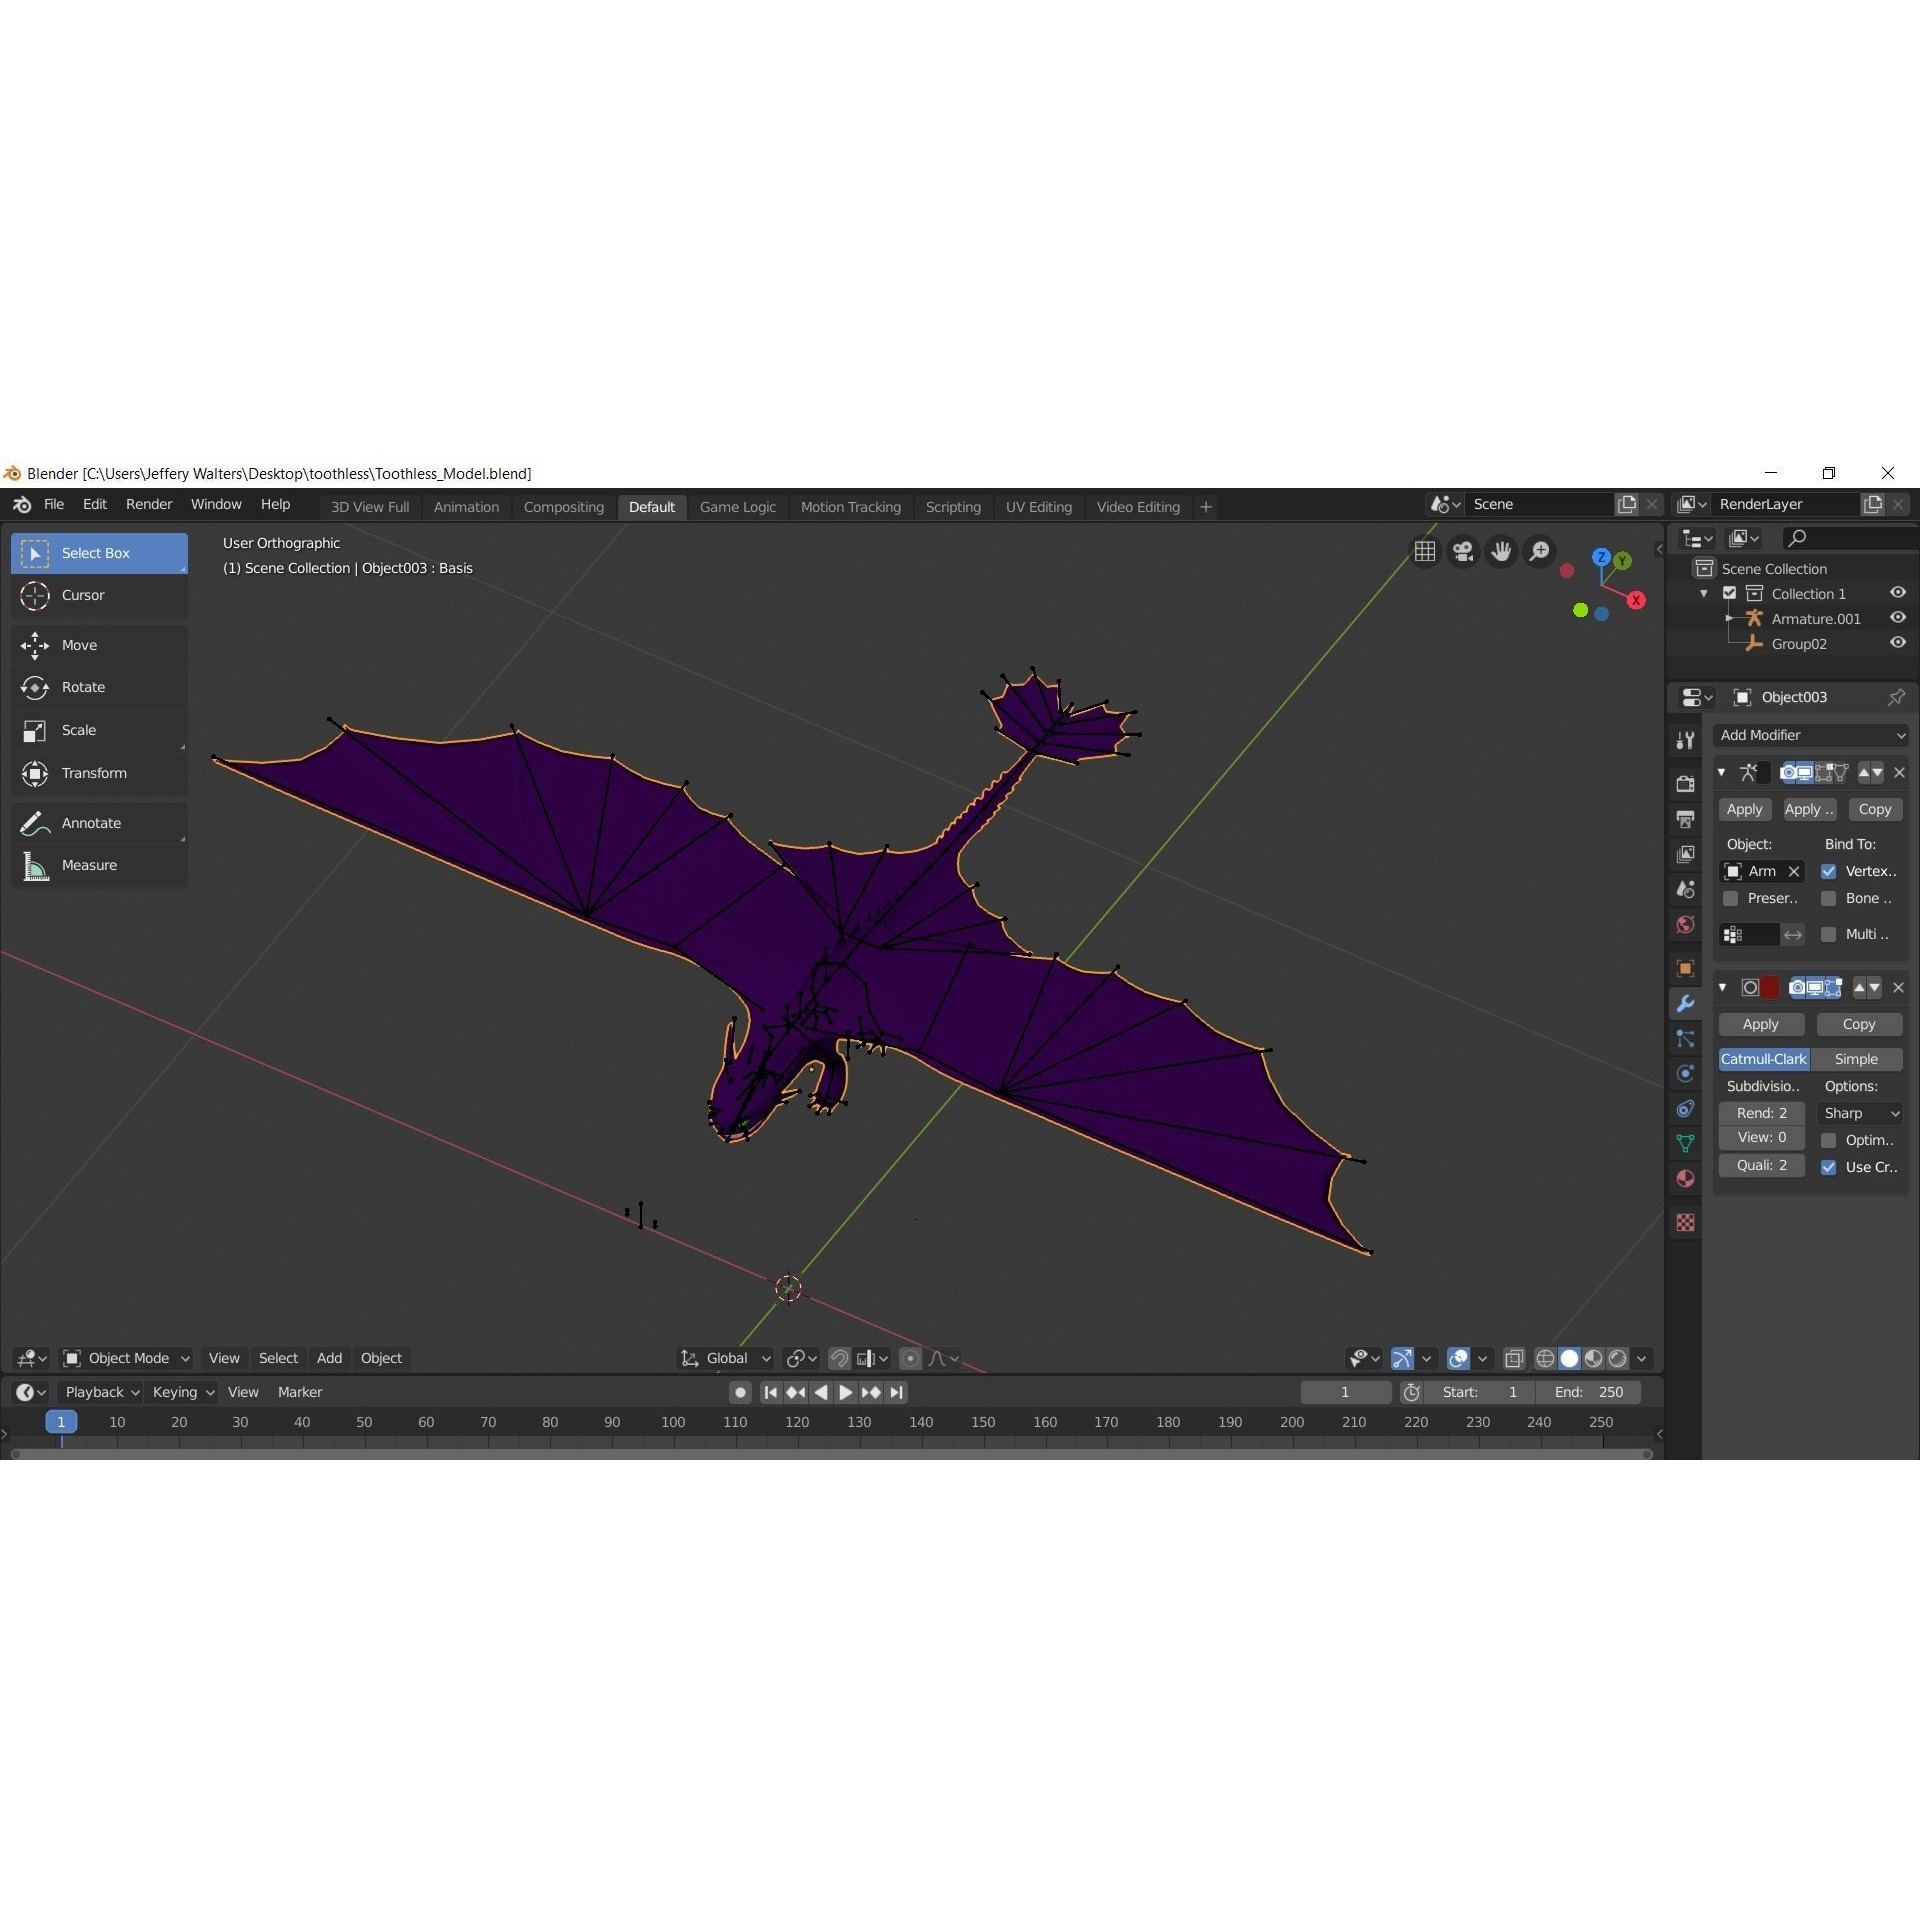Open the Object Mode dropdown
The height and width of the screenshot is (1920, 1920).
[126, 1358]
